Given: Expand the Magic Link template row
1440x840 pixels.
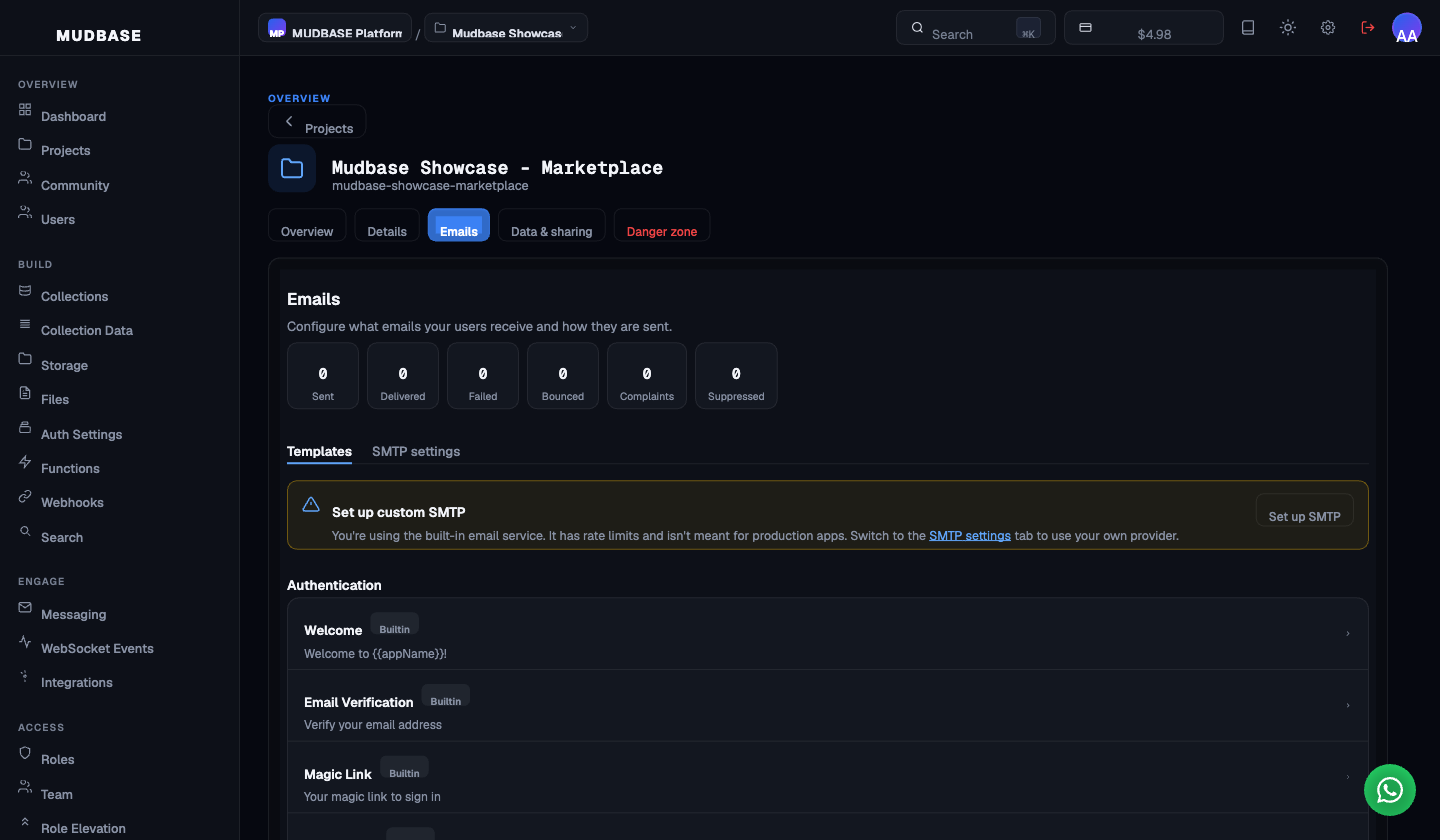Looking at the screenshot, I should 828,778.
